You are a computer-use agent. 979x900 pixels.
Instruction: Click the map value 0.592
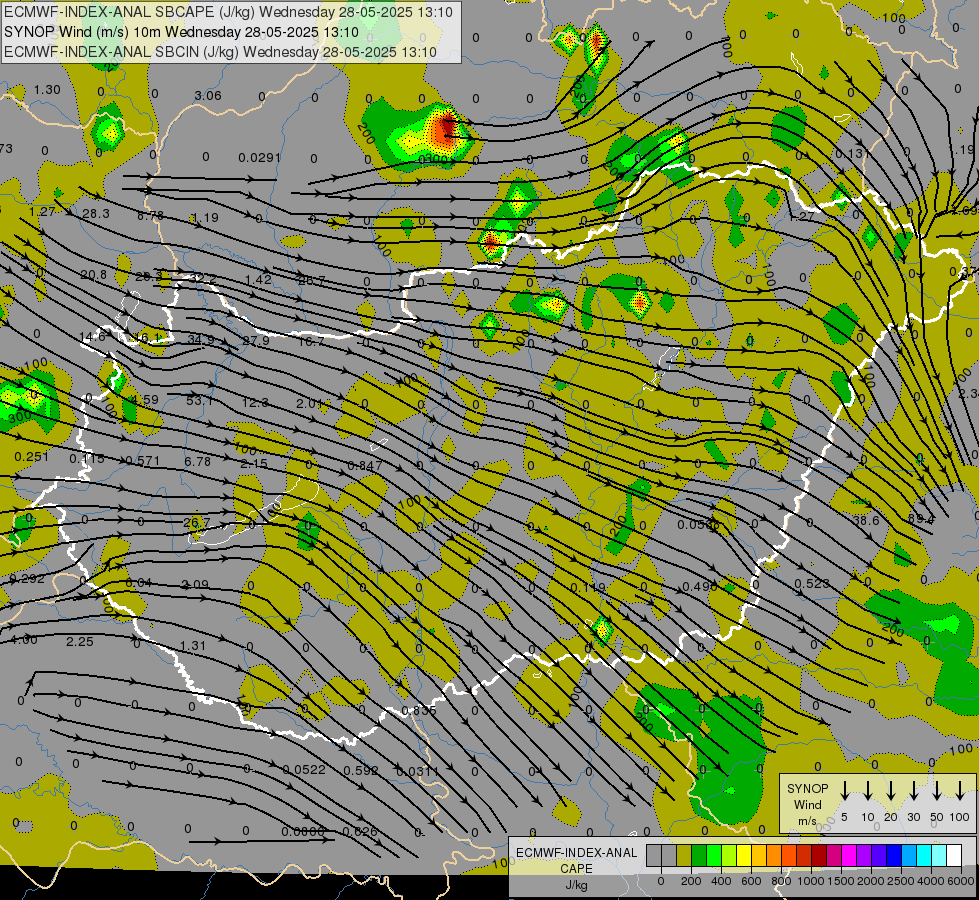[x=361, y=770]
